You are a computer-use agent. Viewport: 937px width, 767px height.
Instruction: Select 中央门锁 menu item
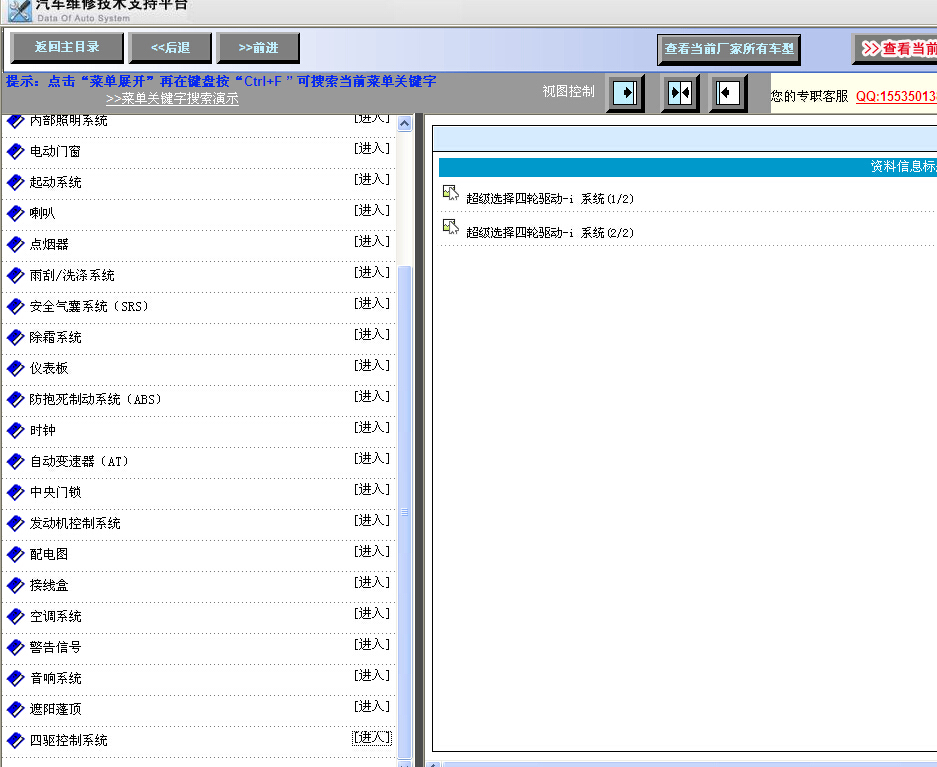[x=56, y=493]
